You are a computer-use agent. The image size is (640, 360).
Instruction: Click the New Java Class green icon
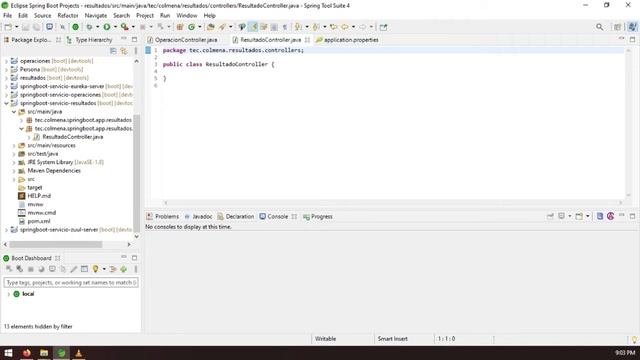191,27
